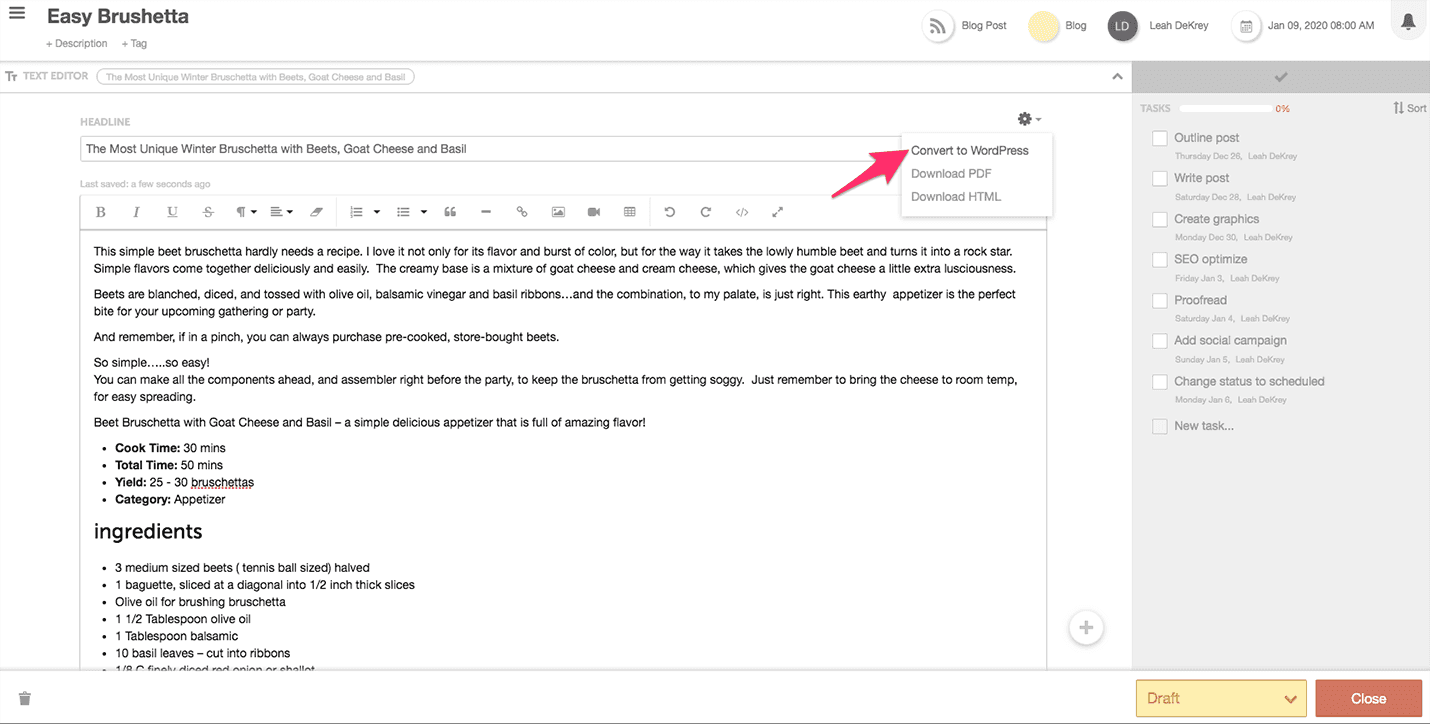This screenshot has height=724, width=1430.
Task: Click the New task... entry field
Action: [x=1204, y=426]
